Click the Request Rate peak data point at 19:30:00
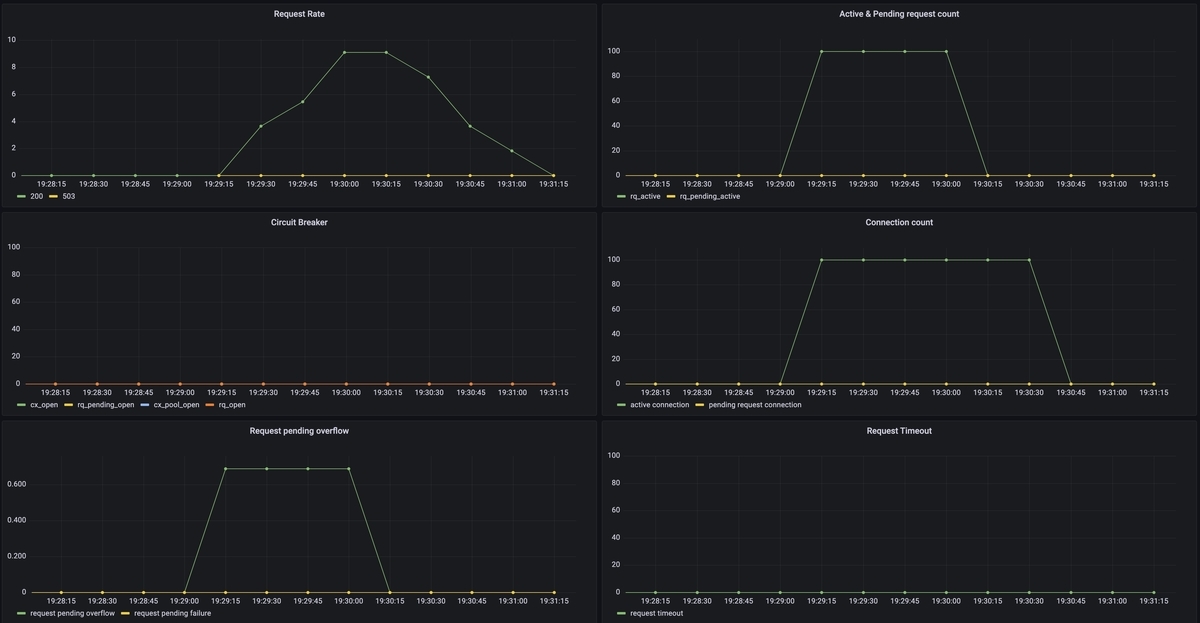Screen dimensions: 1200x623 point(344,52)
